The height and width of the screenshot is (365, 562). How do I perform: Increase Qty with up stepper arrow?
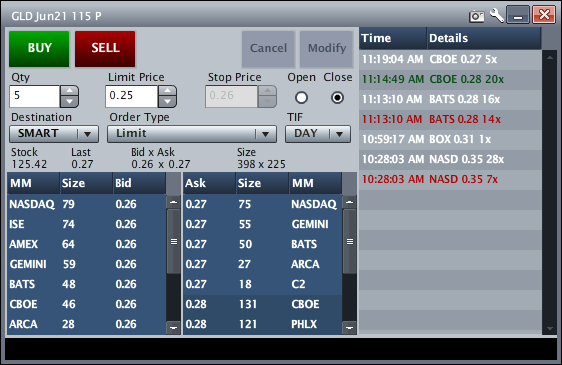[x=70, y=91]
